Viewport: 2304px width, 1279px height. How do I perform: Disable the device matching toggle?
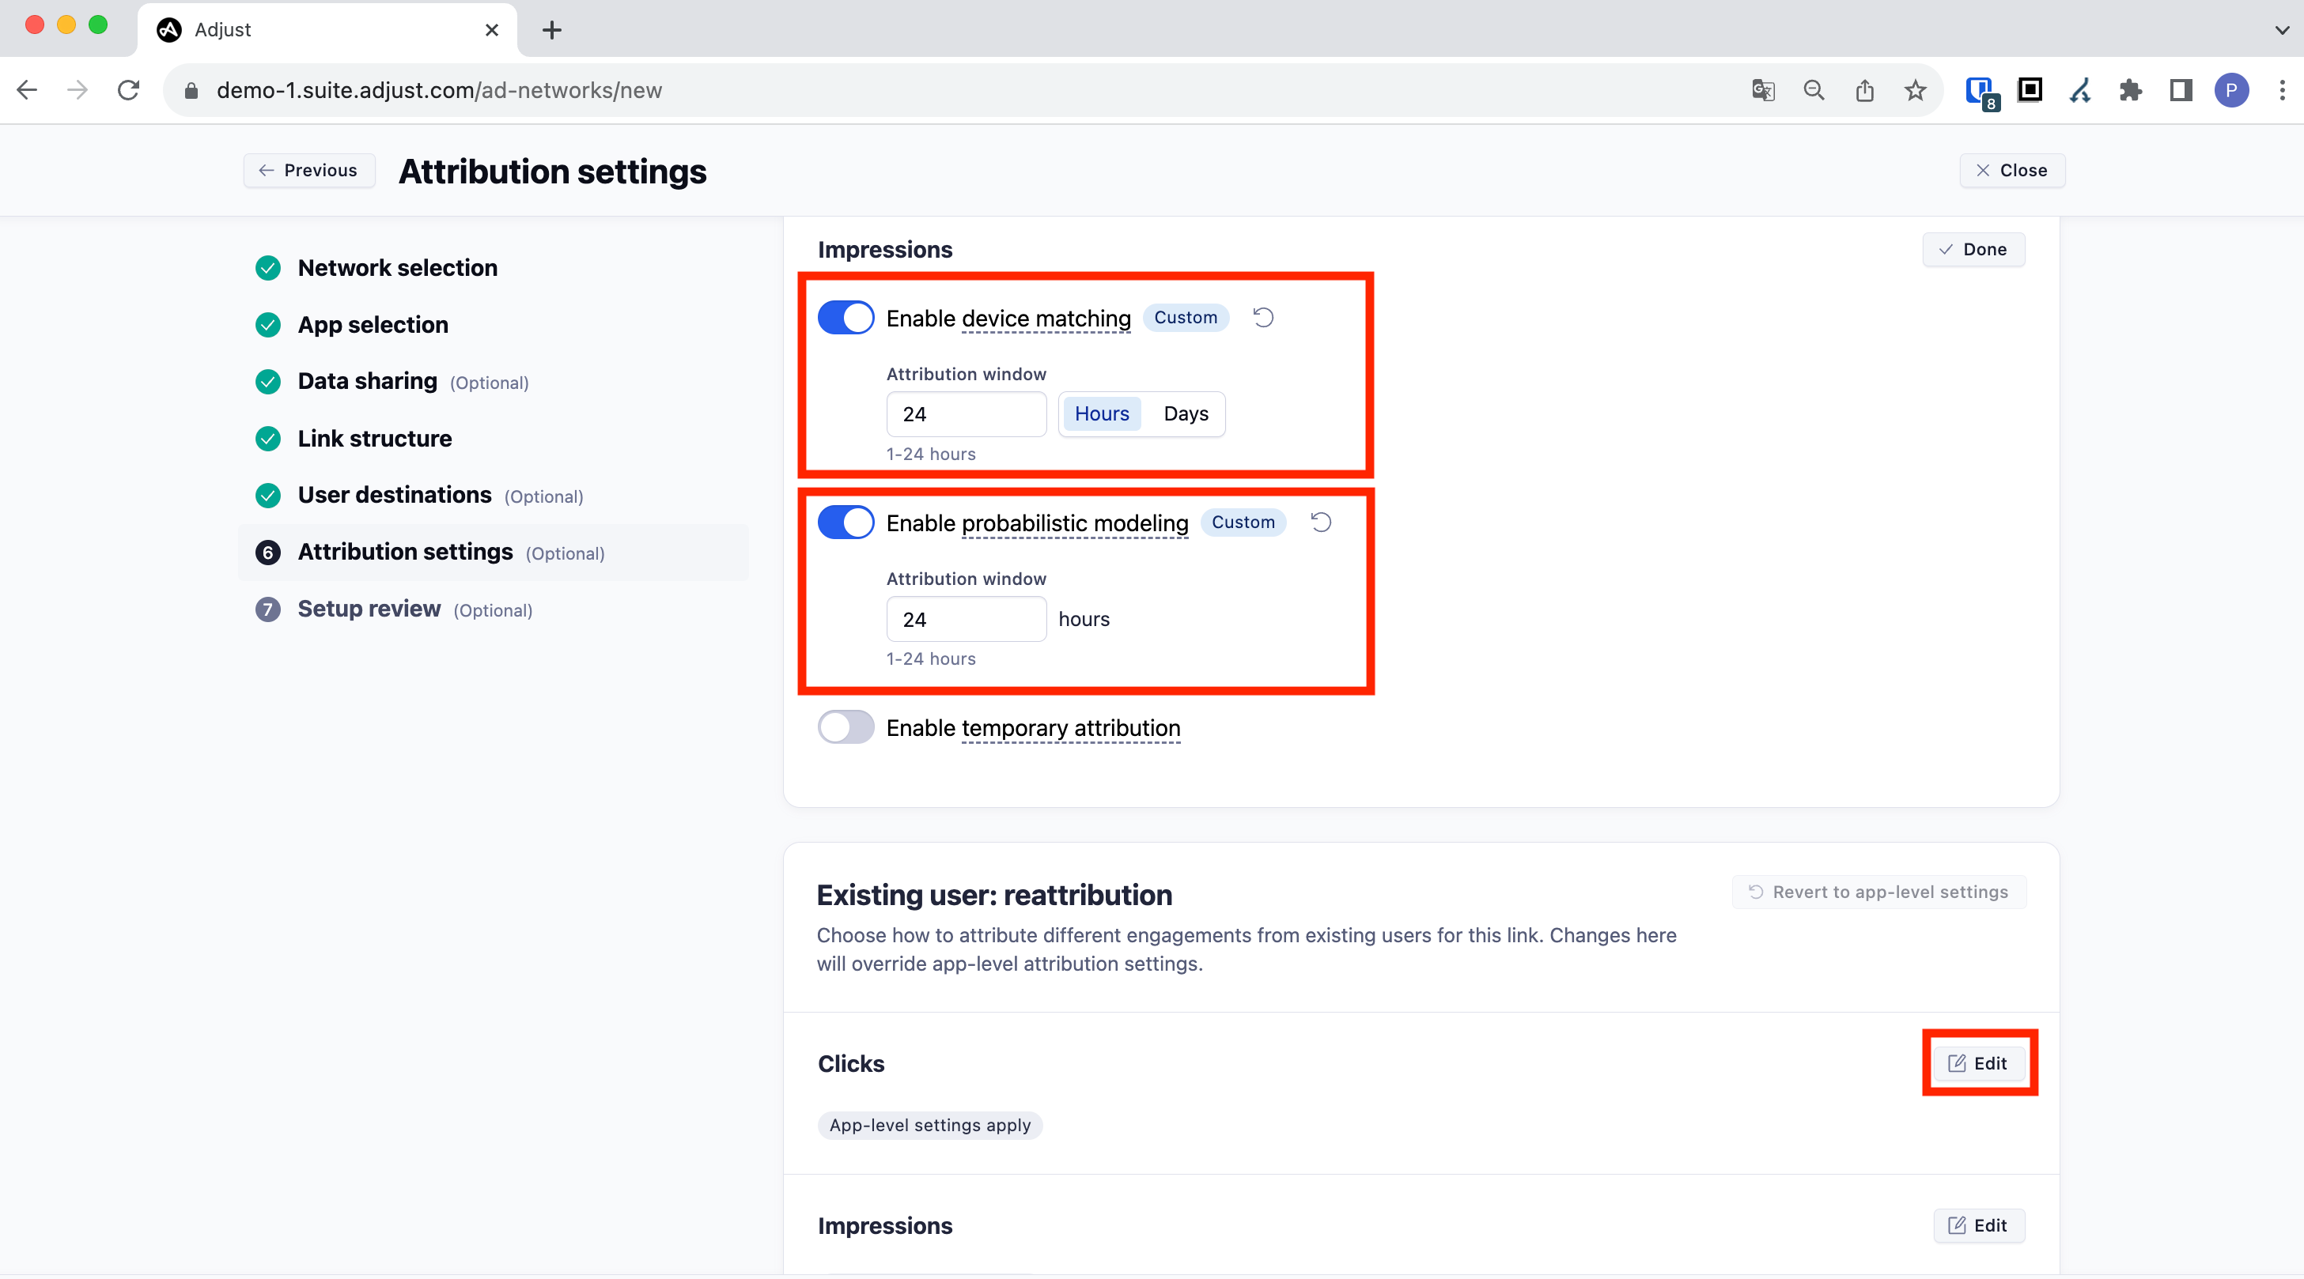pos(846,318)
